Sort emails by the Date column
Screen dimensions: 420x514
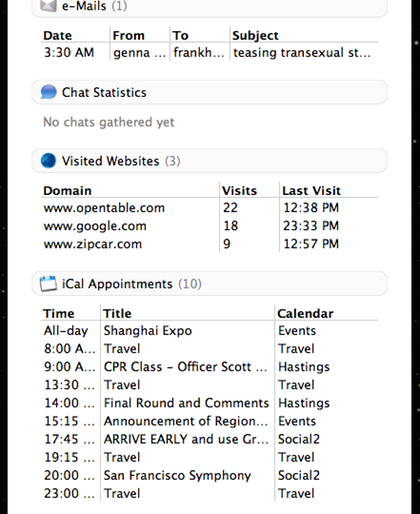75,35
